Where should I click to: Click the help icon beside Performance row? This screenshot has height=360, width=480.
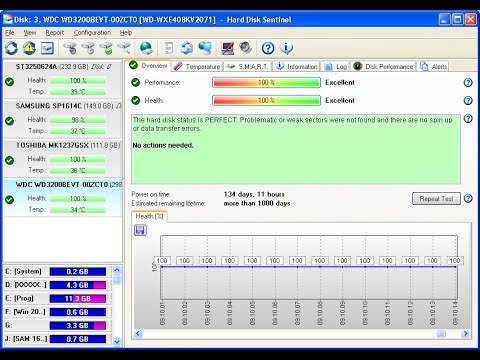pyautogui.click(x=468, y=82)
